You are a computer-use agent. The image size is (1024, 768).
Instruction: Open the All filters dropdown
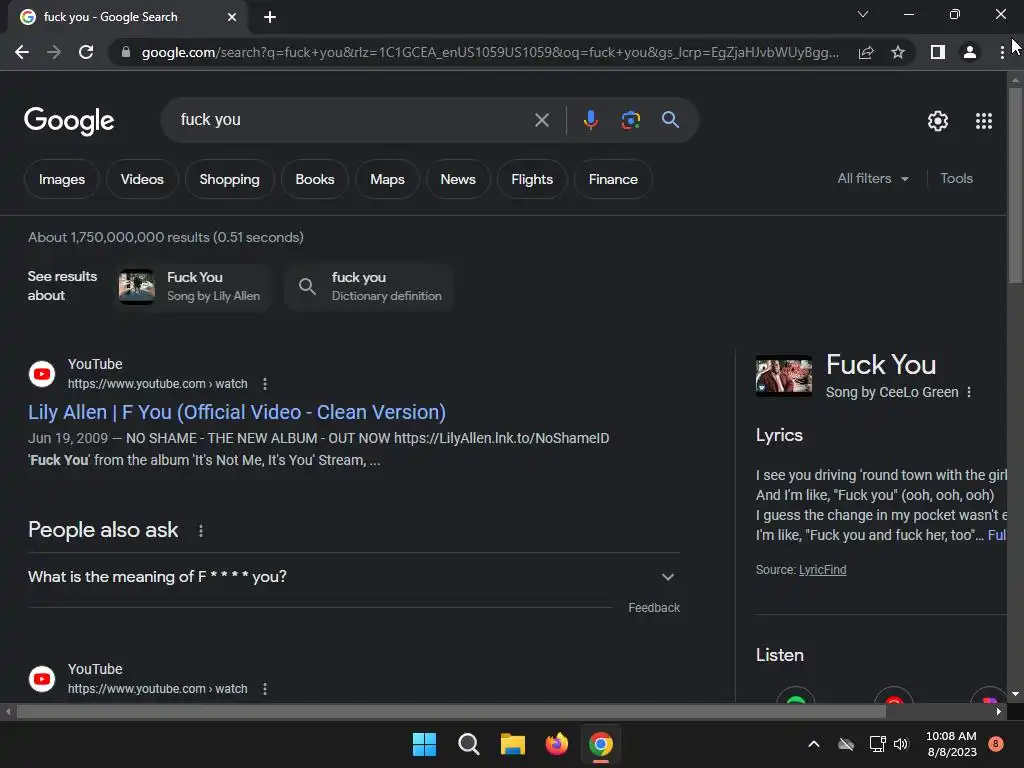point(872,178)
